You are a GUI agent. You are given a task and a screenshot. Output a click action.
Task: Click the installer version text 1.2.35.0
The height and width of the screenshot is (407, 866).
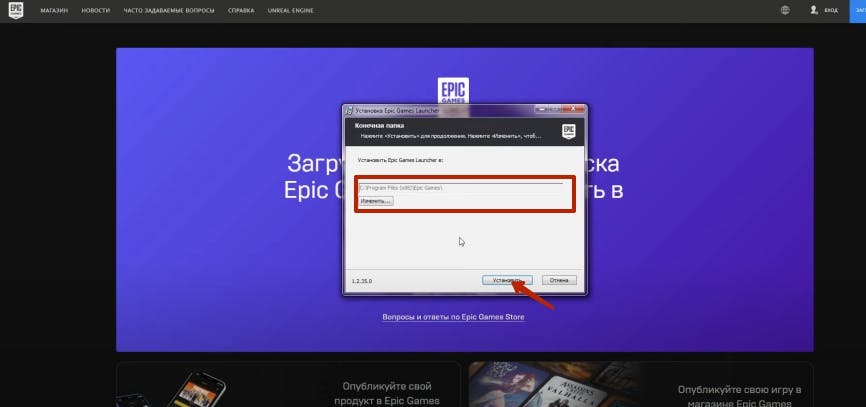click(362, 281)
